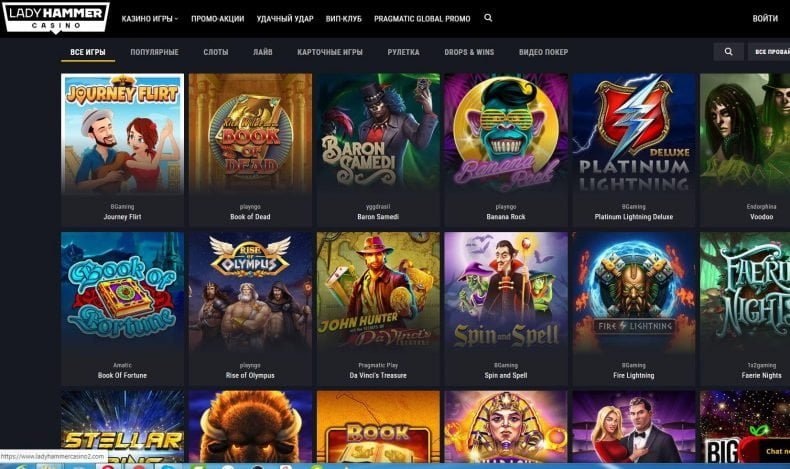Open the search icon in top navigation
The width and height of the screenshot is (790, 469).
[488, 18]
